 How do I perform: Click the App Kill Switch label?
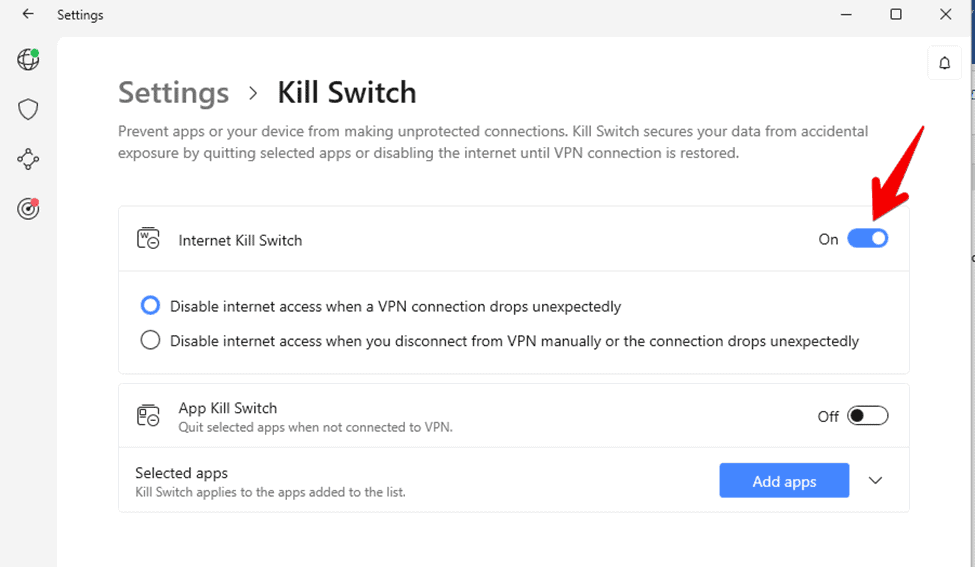227,408
